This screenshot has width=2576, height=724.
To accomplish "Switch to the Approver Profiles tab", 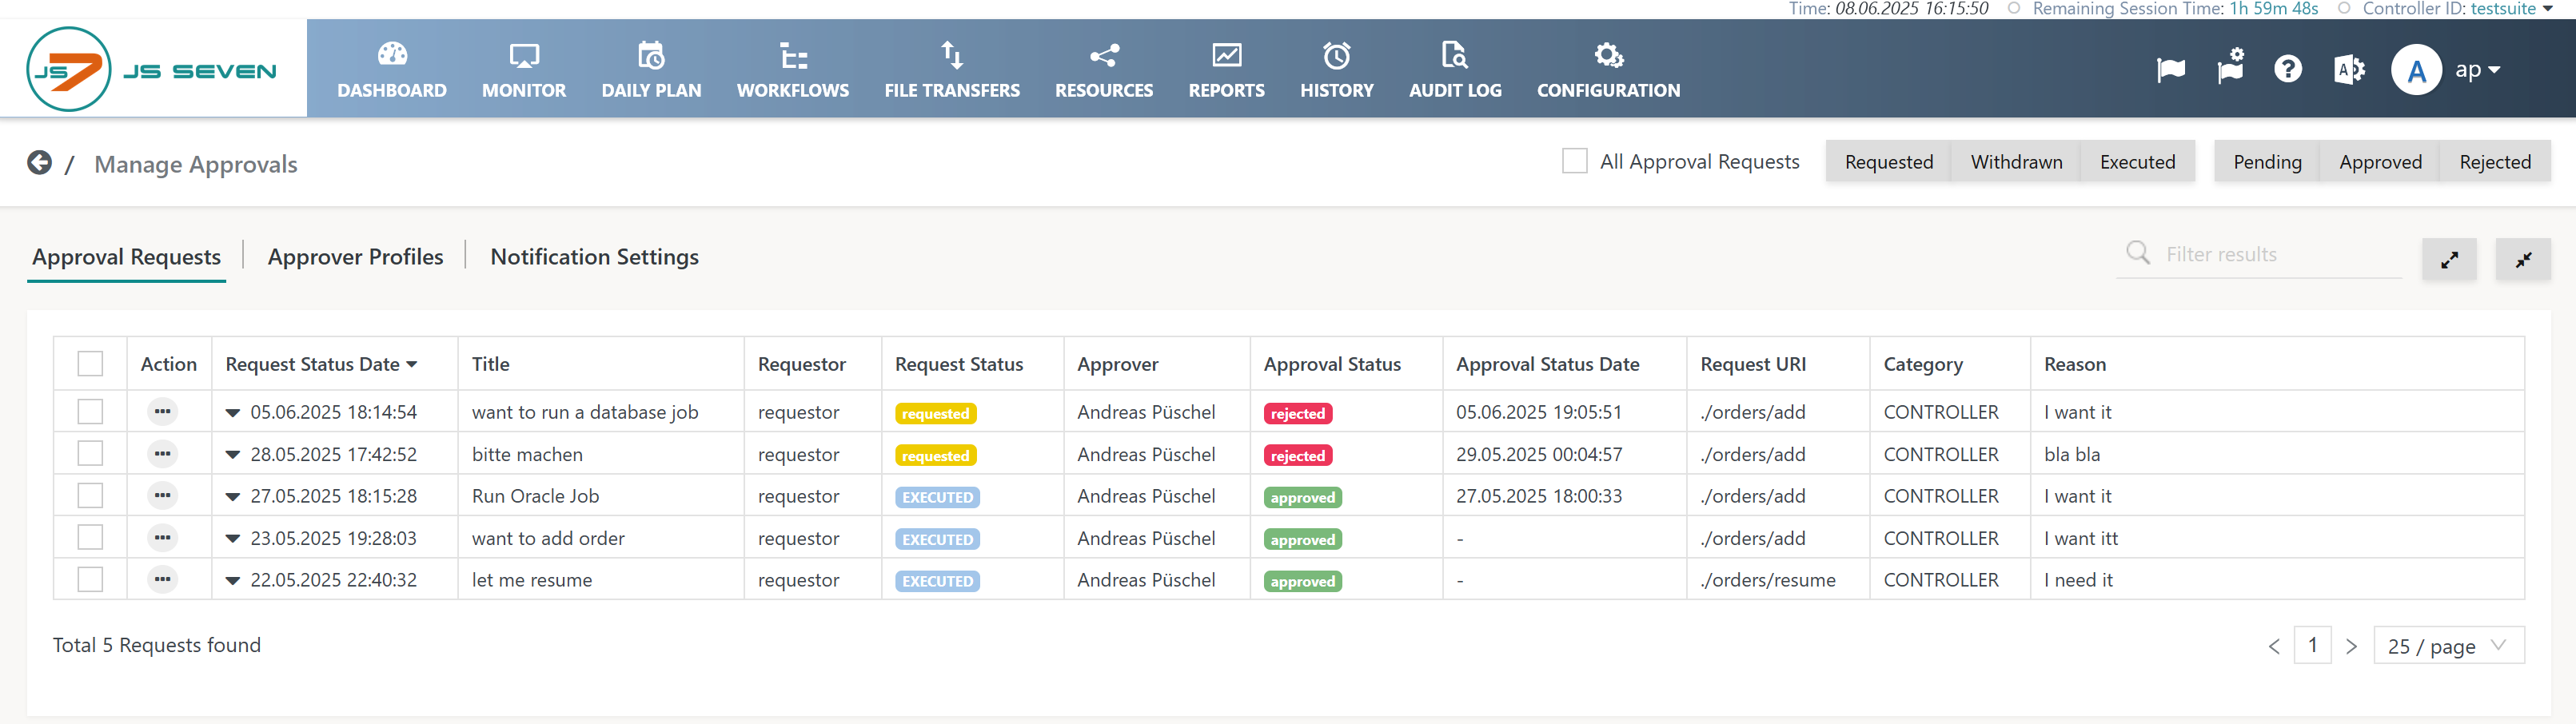I will point(355,257).
